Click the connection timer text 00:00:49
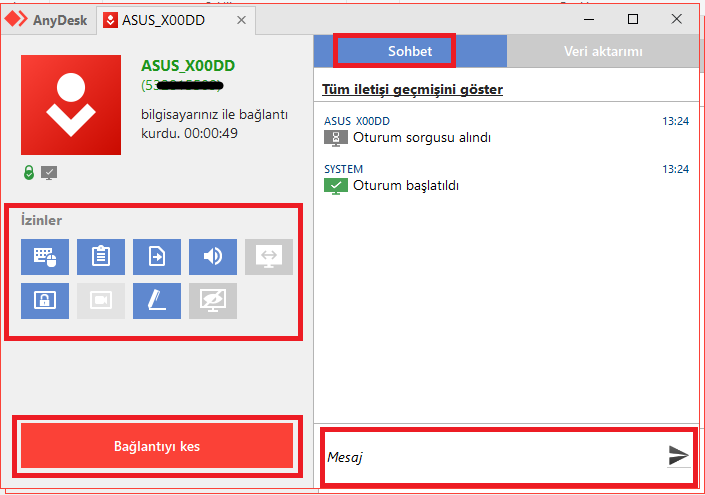The height and width of the screenshot is (495, 705). click(211, 133)
